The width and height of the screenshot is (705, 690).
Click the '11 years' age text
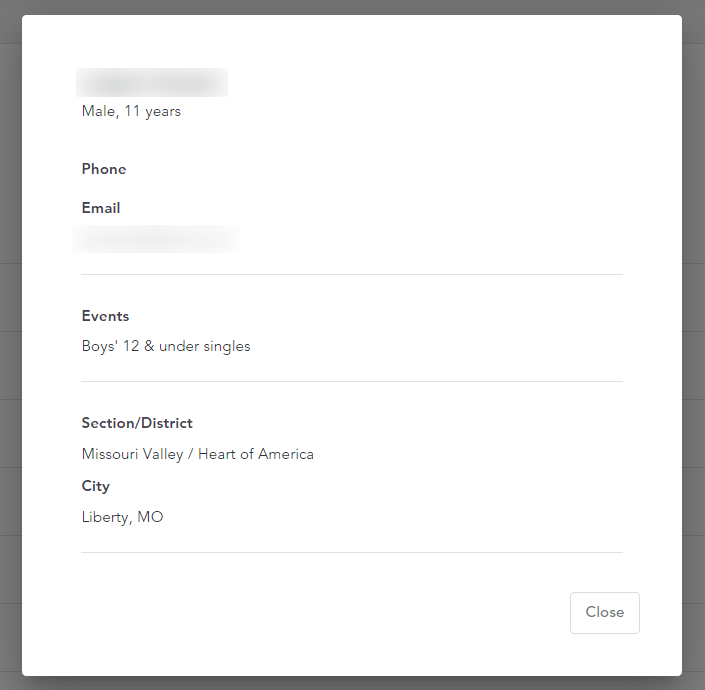152,111
